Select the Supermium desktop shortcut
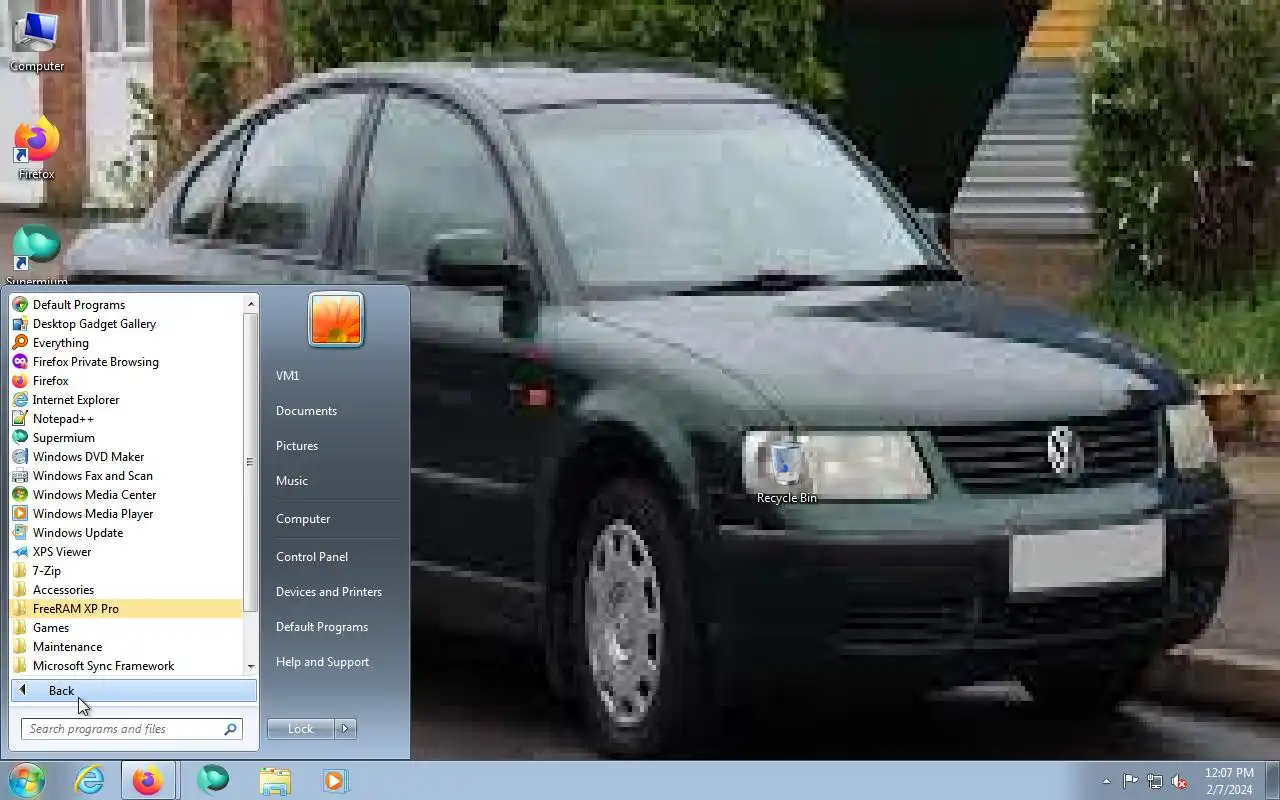This screenshot has width=1280, height=800. (37, 256)
